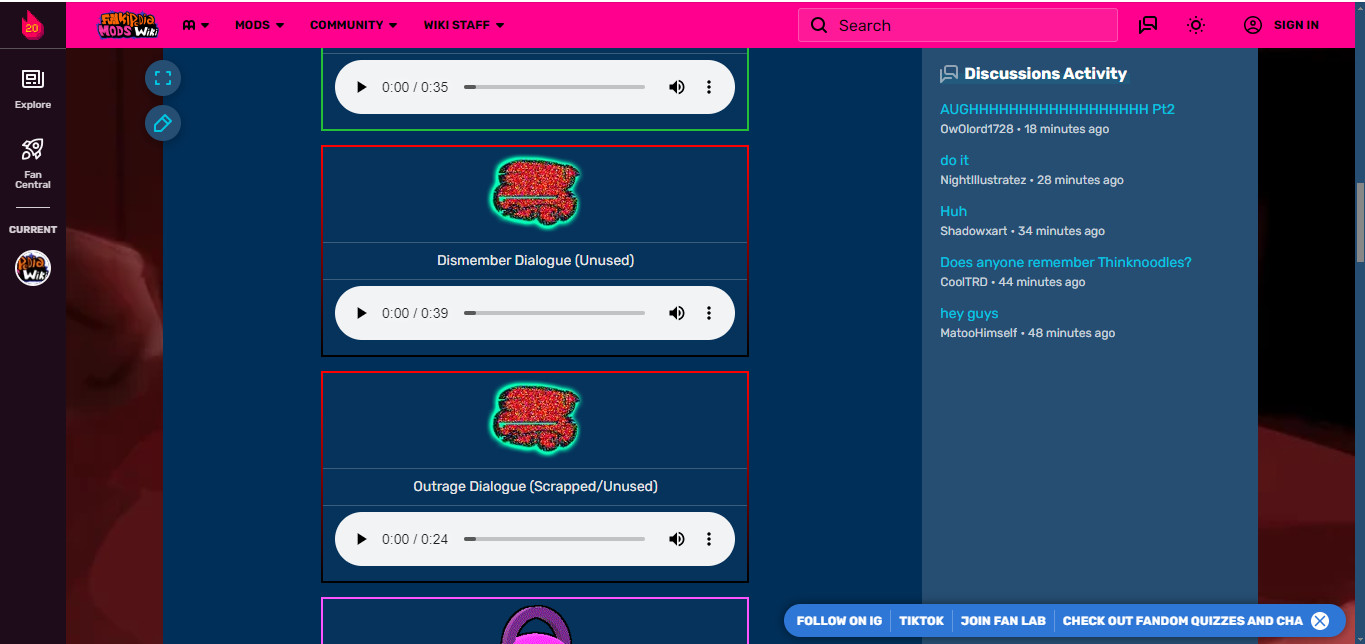Switch light/dark theme sun icon
1365x644 pixels.
[x=1196, y=25]
